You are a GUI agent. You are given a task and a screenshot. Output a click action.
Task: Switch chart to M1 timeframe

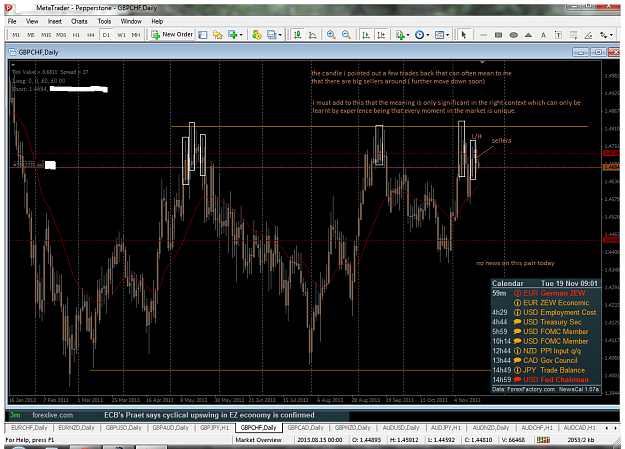click(x=16, y=35)
